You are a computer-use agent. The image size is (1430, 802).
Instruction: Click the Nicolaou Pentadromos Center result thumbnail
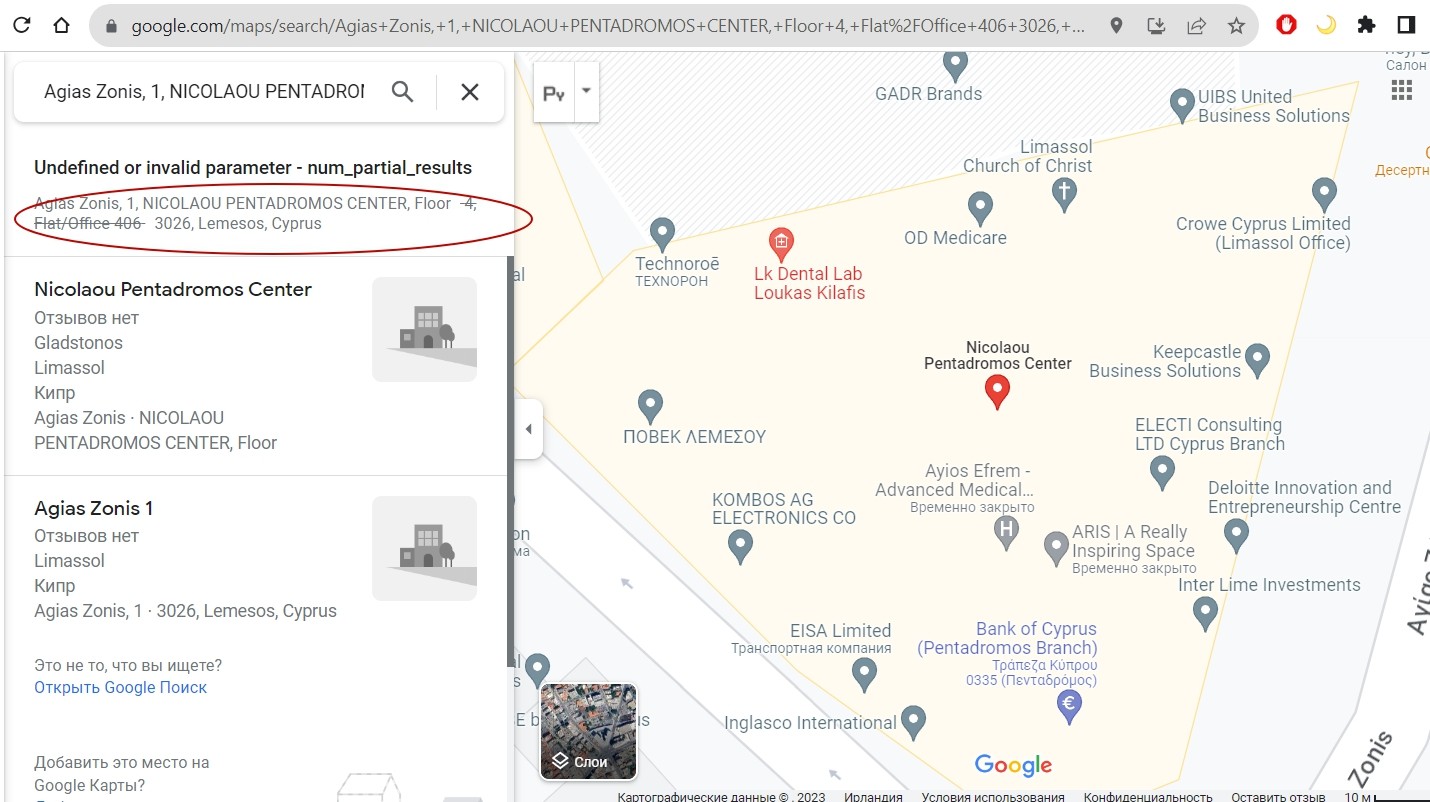(x=424, y=329)
